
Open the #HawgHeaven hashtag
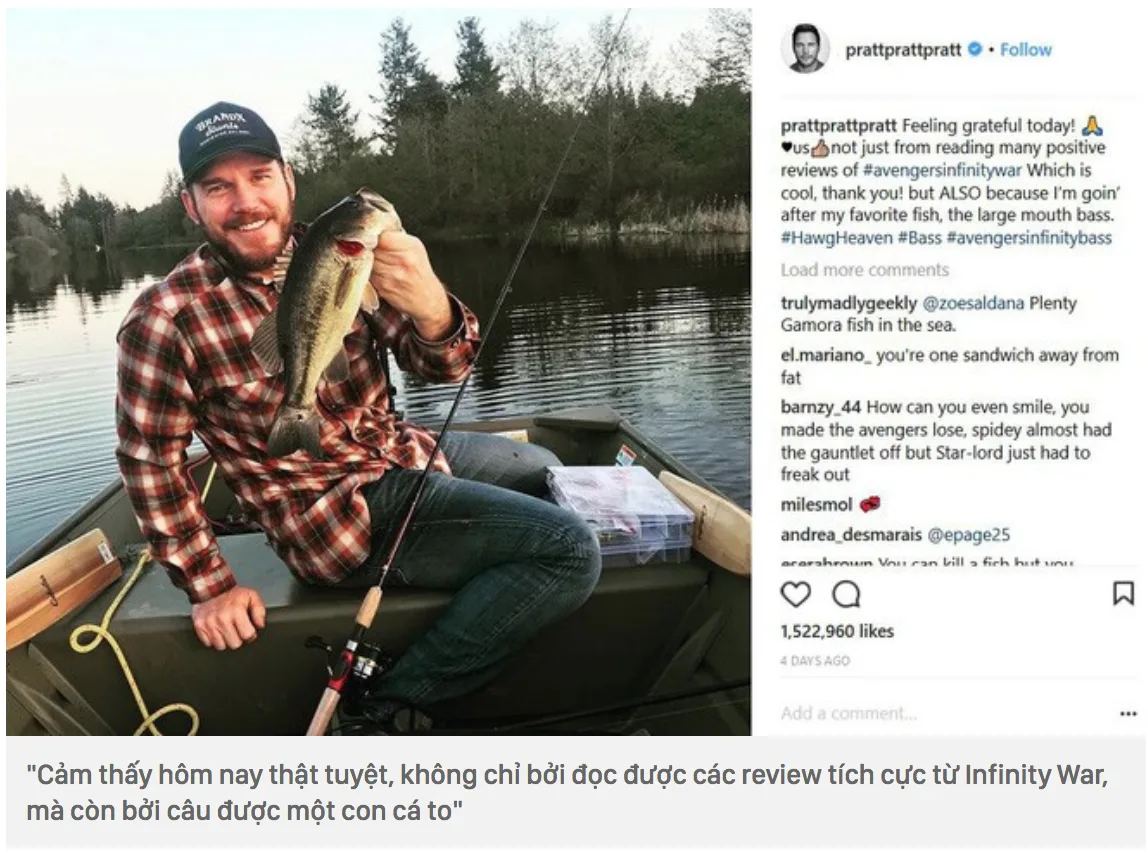tap(837, 238)
